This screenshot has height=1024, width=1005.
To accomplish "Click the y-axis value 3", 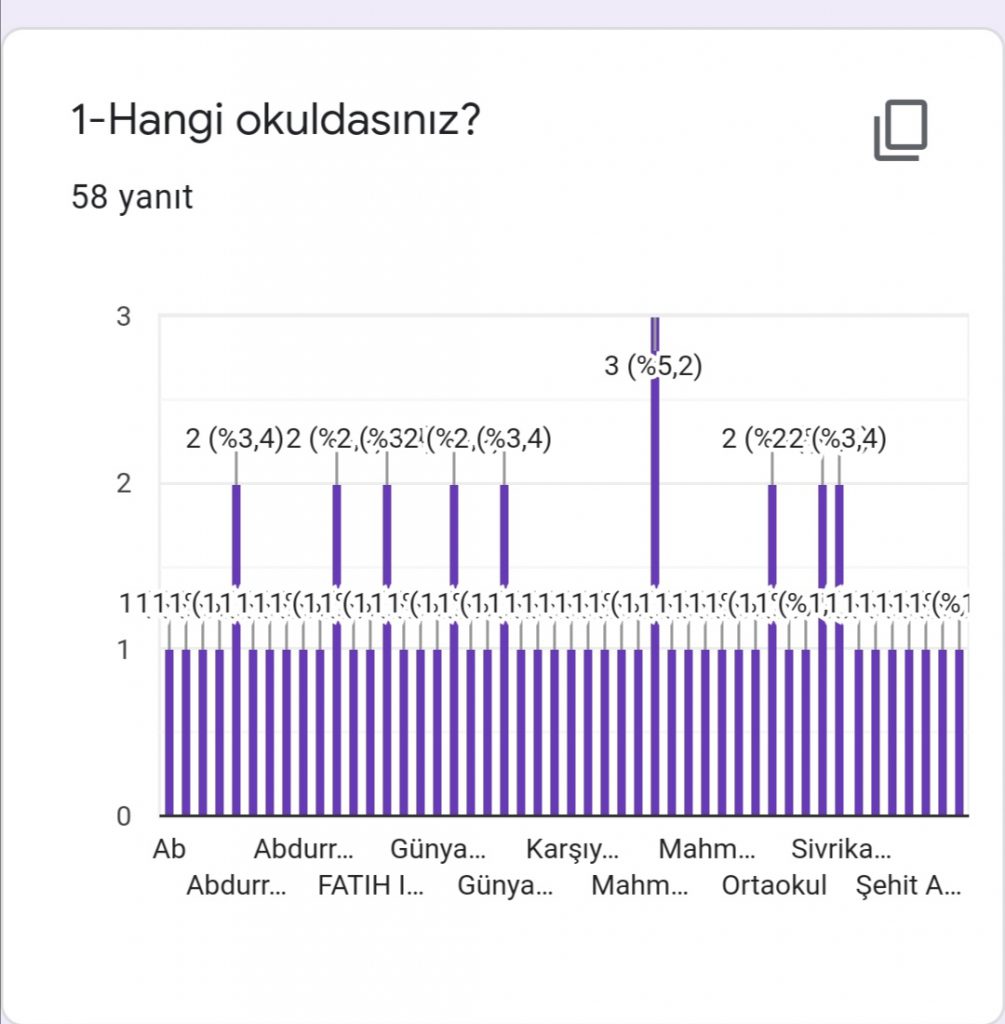I will tap(124, 317).
